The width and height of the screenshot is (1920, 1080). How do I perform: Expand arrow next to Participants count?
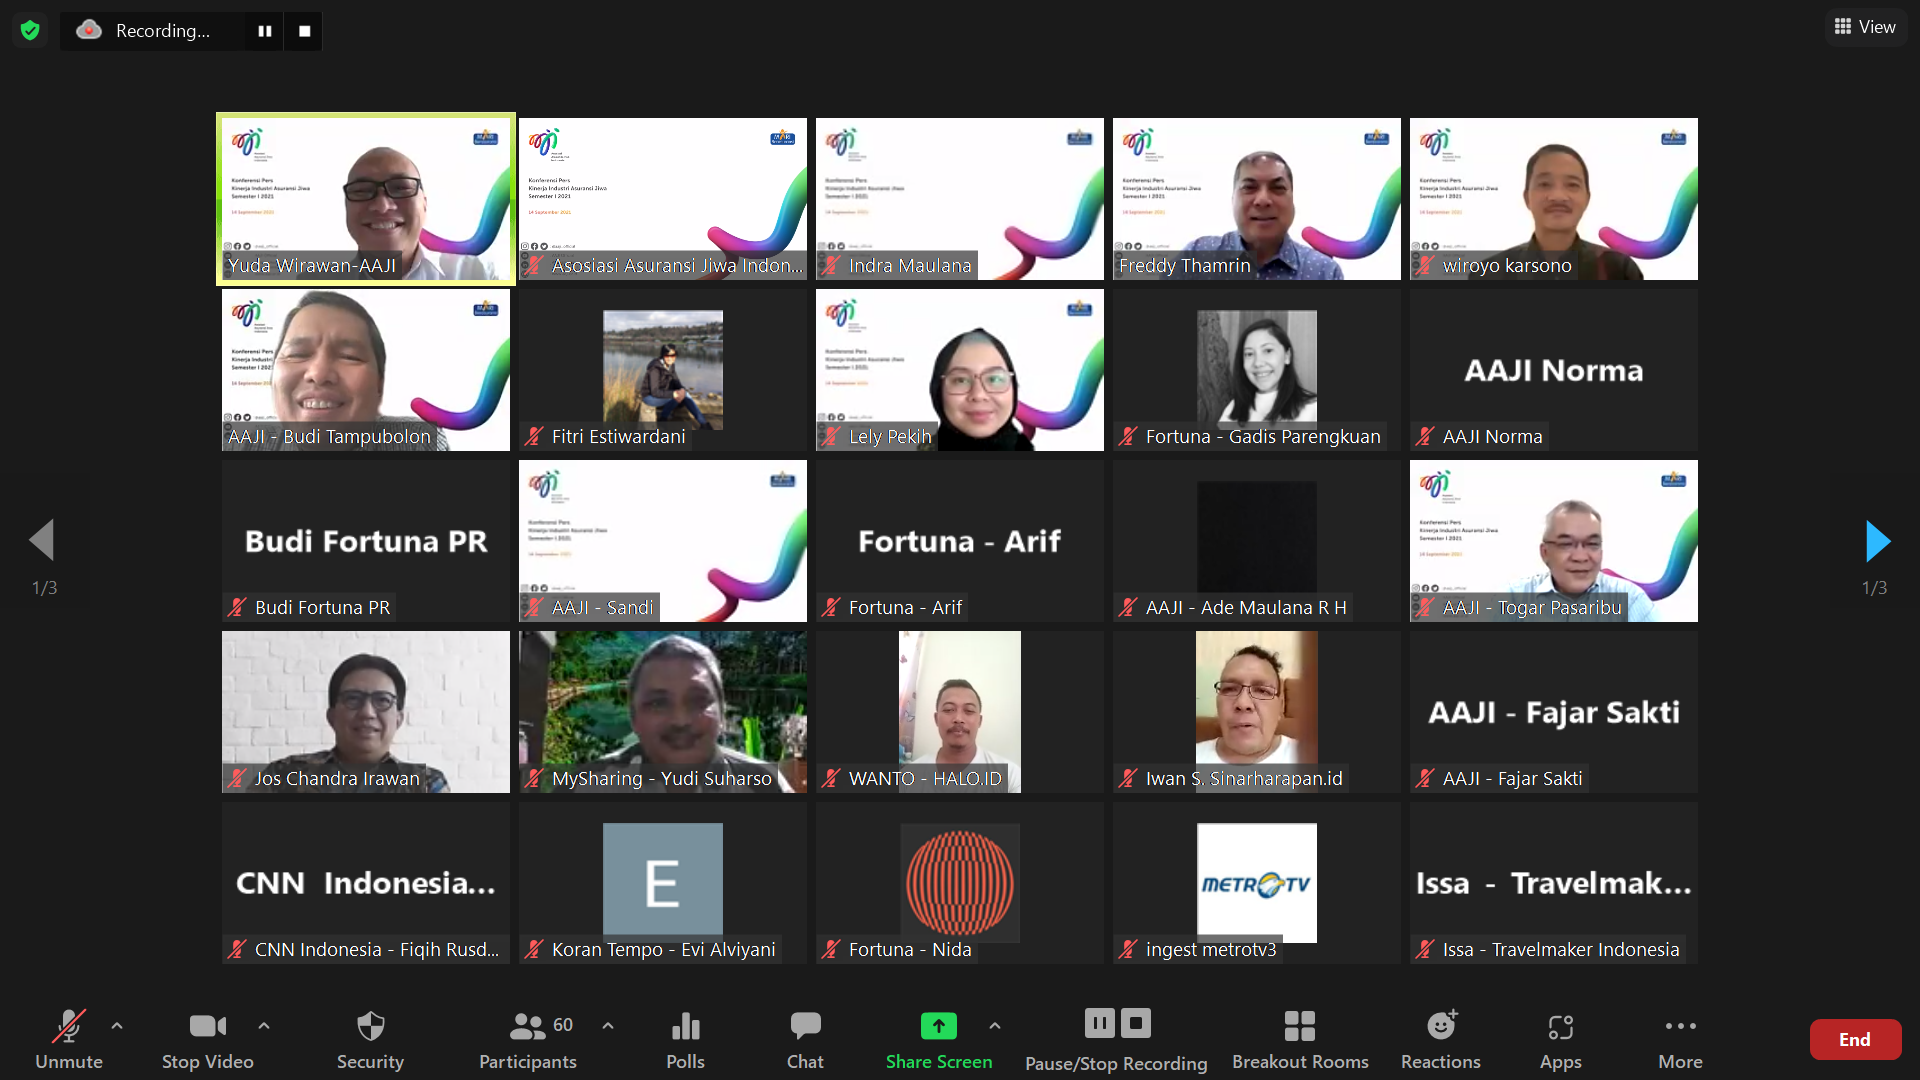click(x=608, y=1026)
